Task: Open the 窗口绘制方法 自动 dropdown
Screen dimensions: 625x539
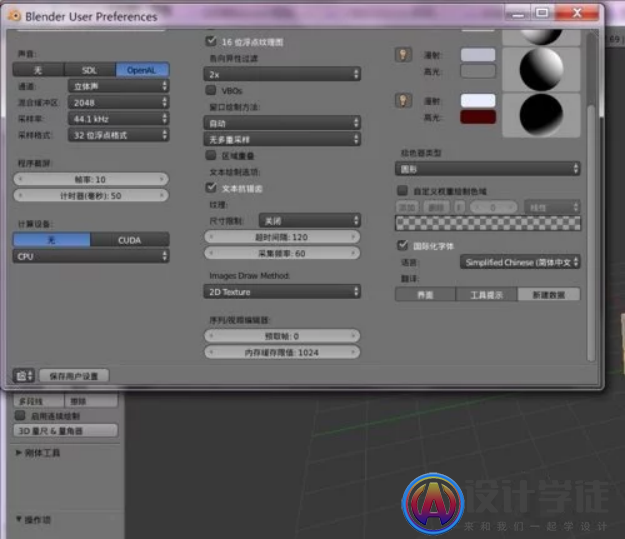Action: pos(282,123)
